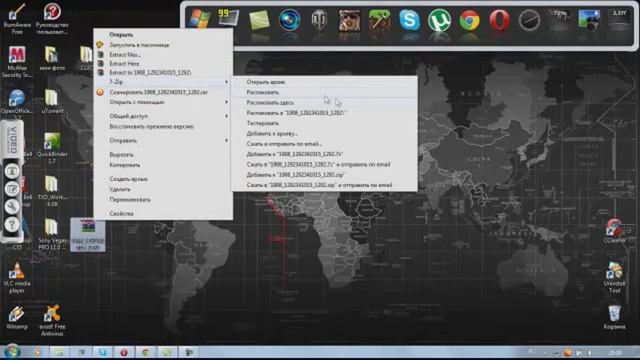Click the 2,33T disk indicator in dock

[619, 19]
